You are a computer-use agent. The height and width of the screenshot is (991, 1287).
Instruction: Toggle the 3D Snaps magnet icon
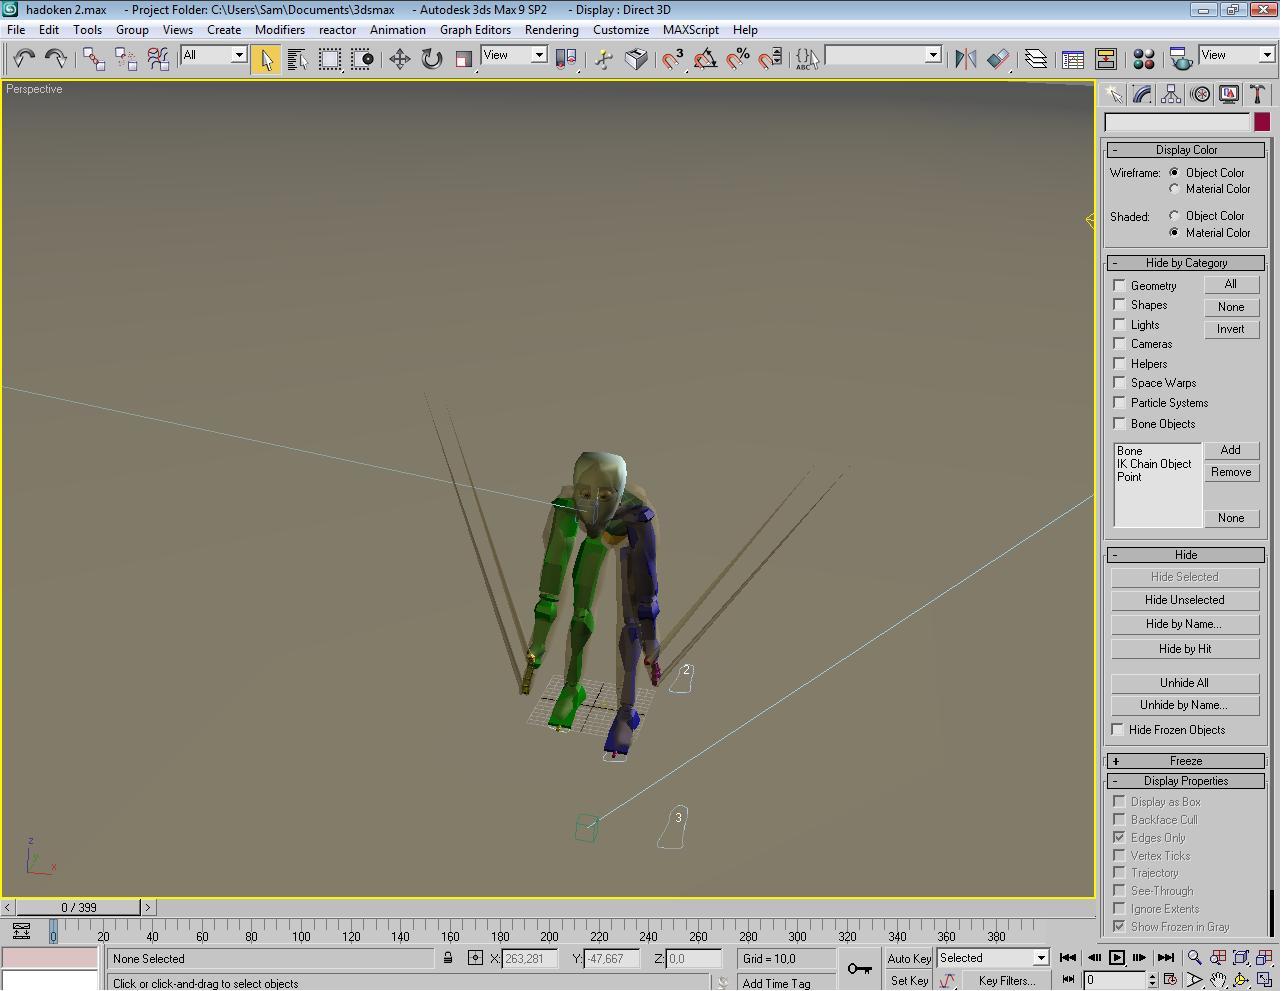tap(673, 59)
